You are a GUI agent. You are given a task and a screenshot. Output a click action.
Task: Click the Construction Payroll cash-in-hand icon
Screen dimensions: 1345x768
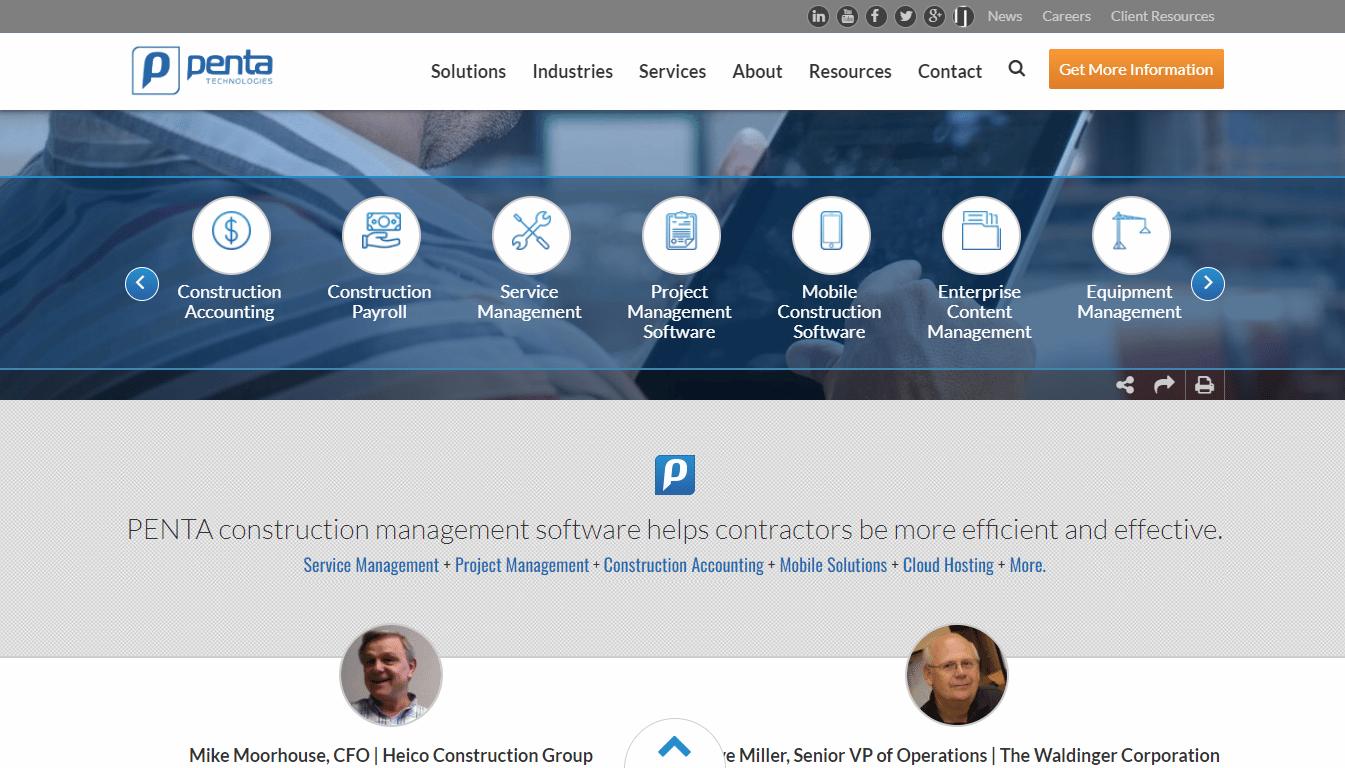pos(381,235)
